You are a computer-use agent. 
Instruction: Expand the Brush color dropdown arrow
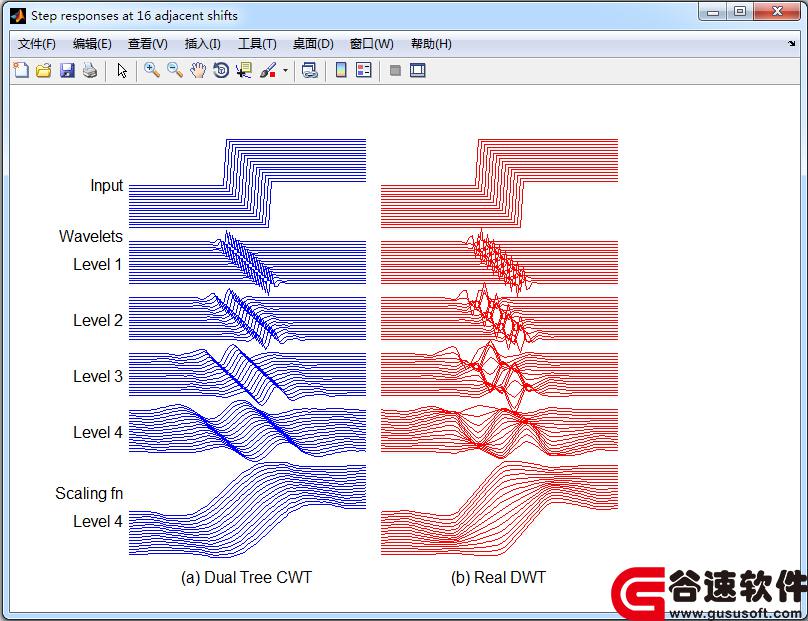tap(285, 71)
